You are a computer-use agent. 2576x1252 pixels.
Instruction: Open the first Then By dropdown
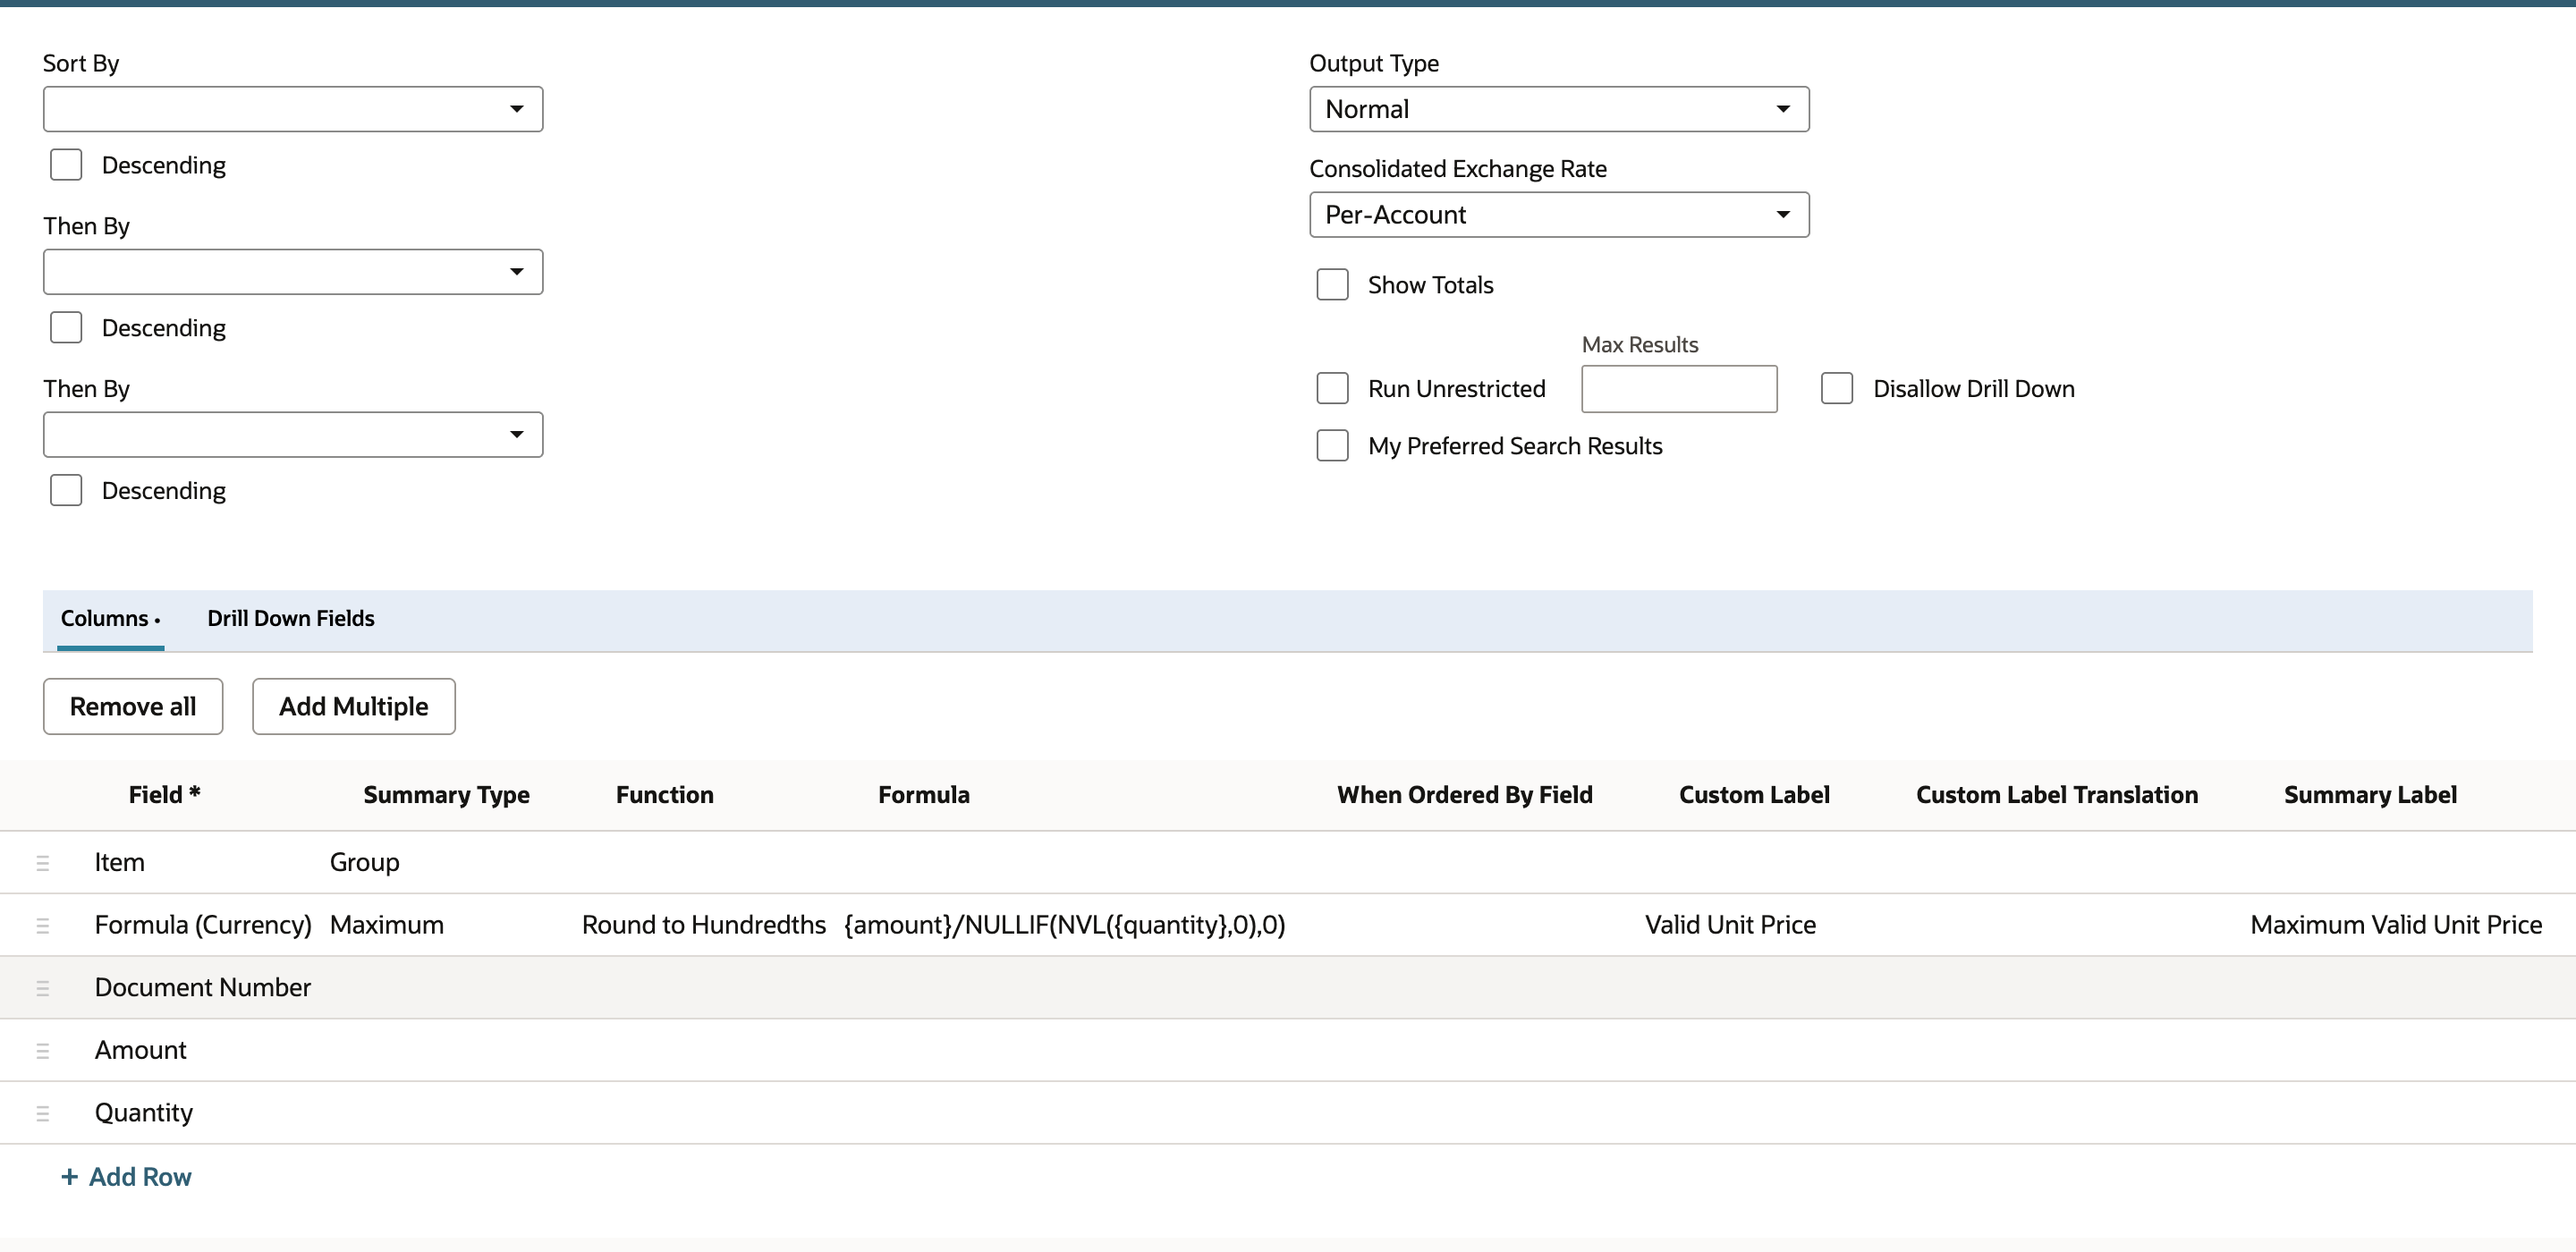coord(293,272)
